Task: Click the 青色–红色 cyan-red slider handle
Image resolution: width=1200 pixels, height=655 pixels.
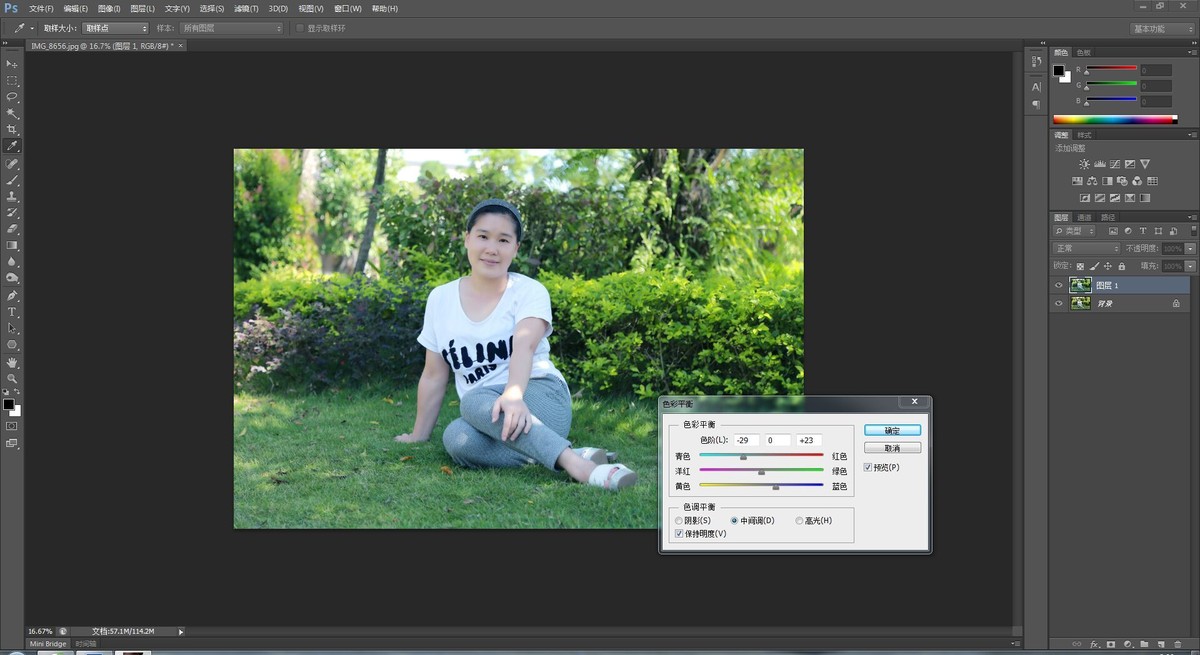Action: point(743,457)
